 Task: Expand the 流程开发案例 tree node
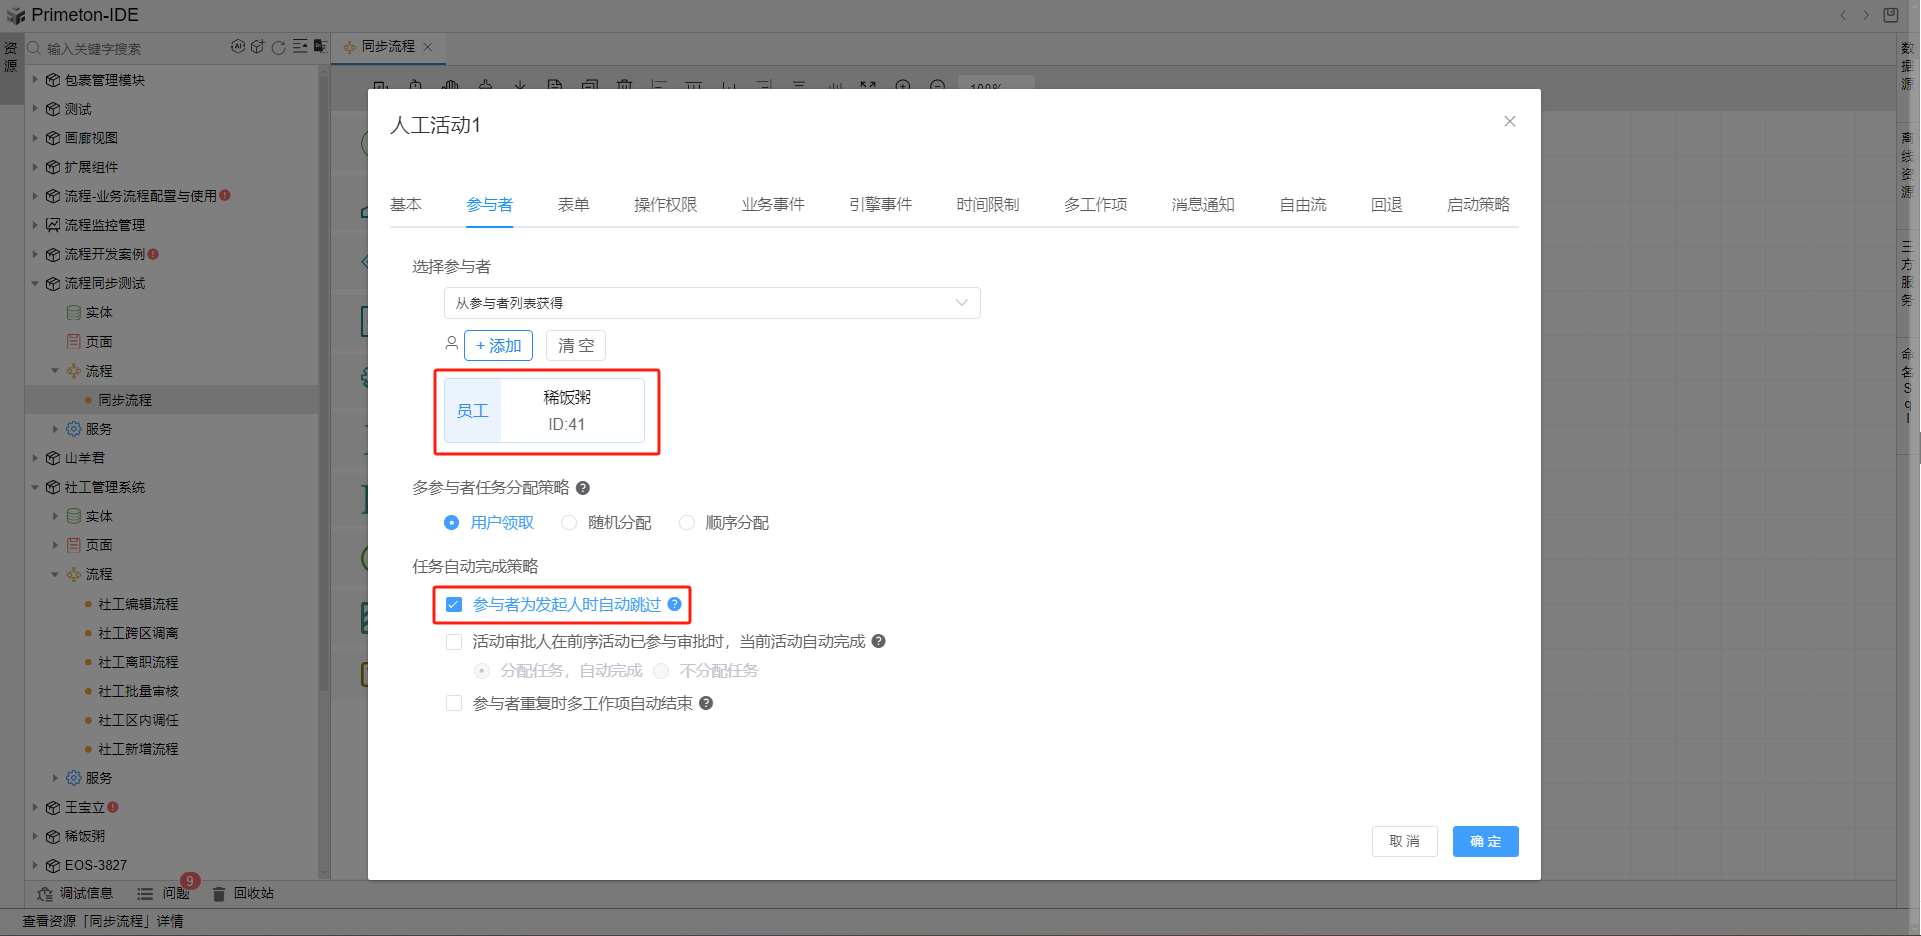point(35,254)
